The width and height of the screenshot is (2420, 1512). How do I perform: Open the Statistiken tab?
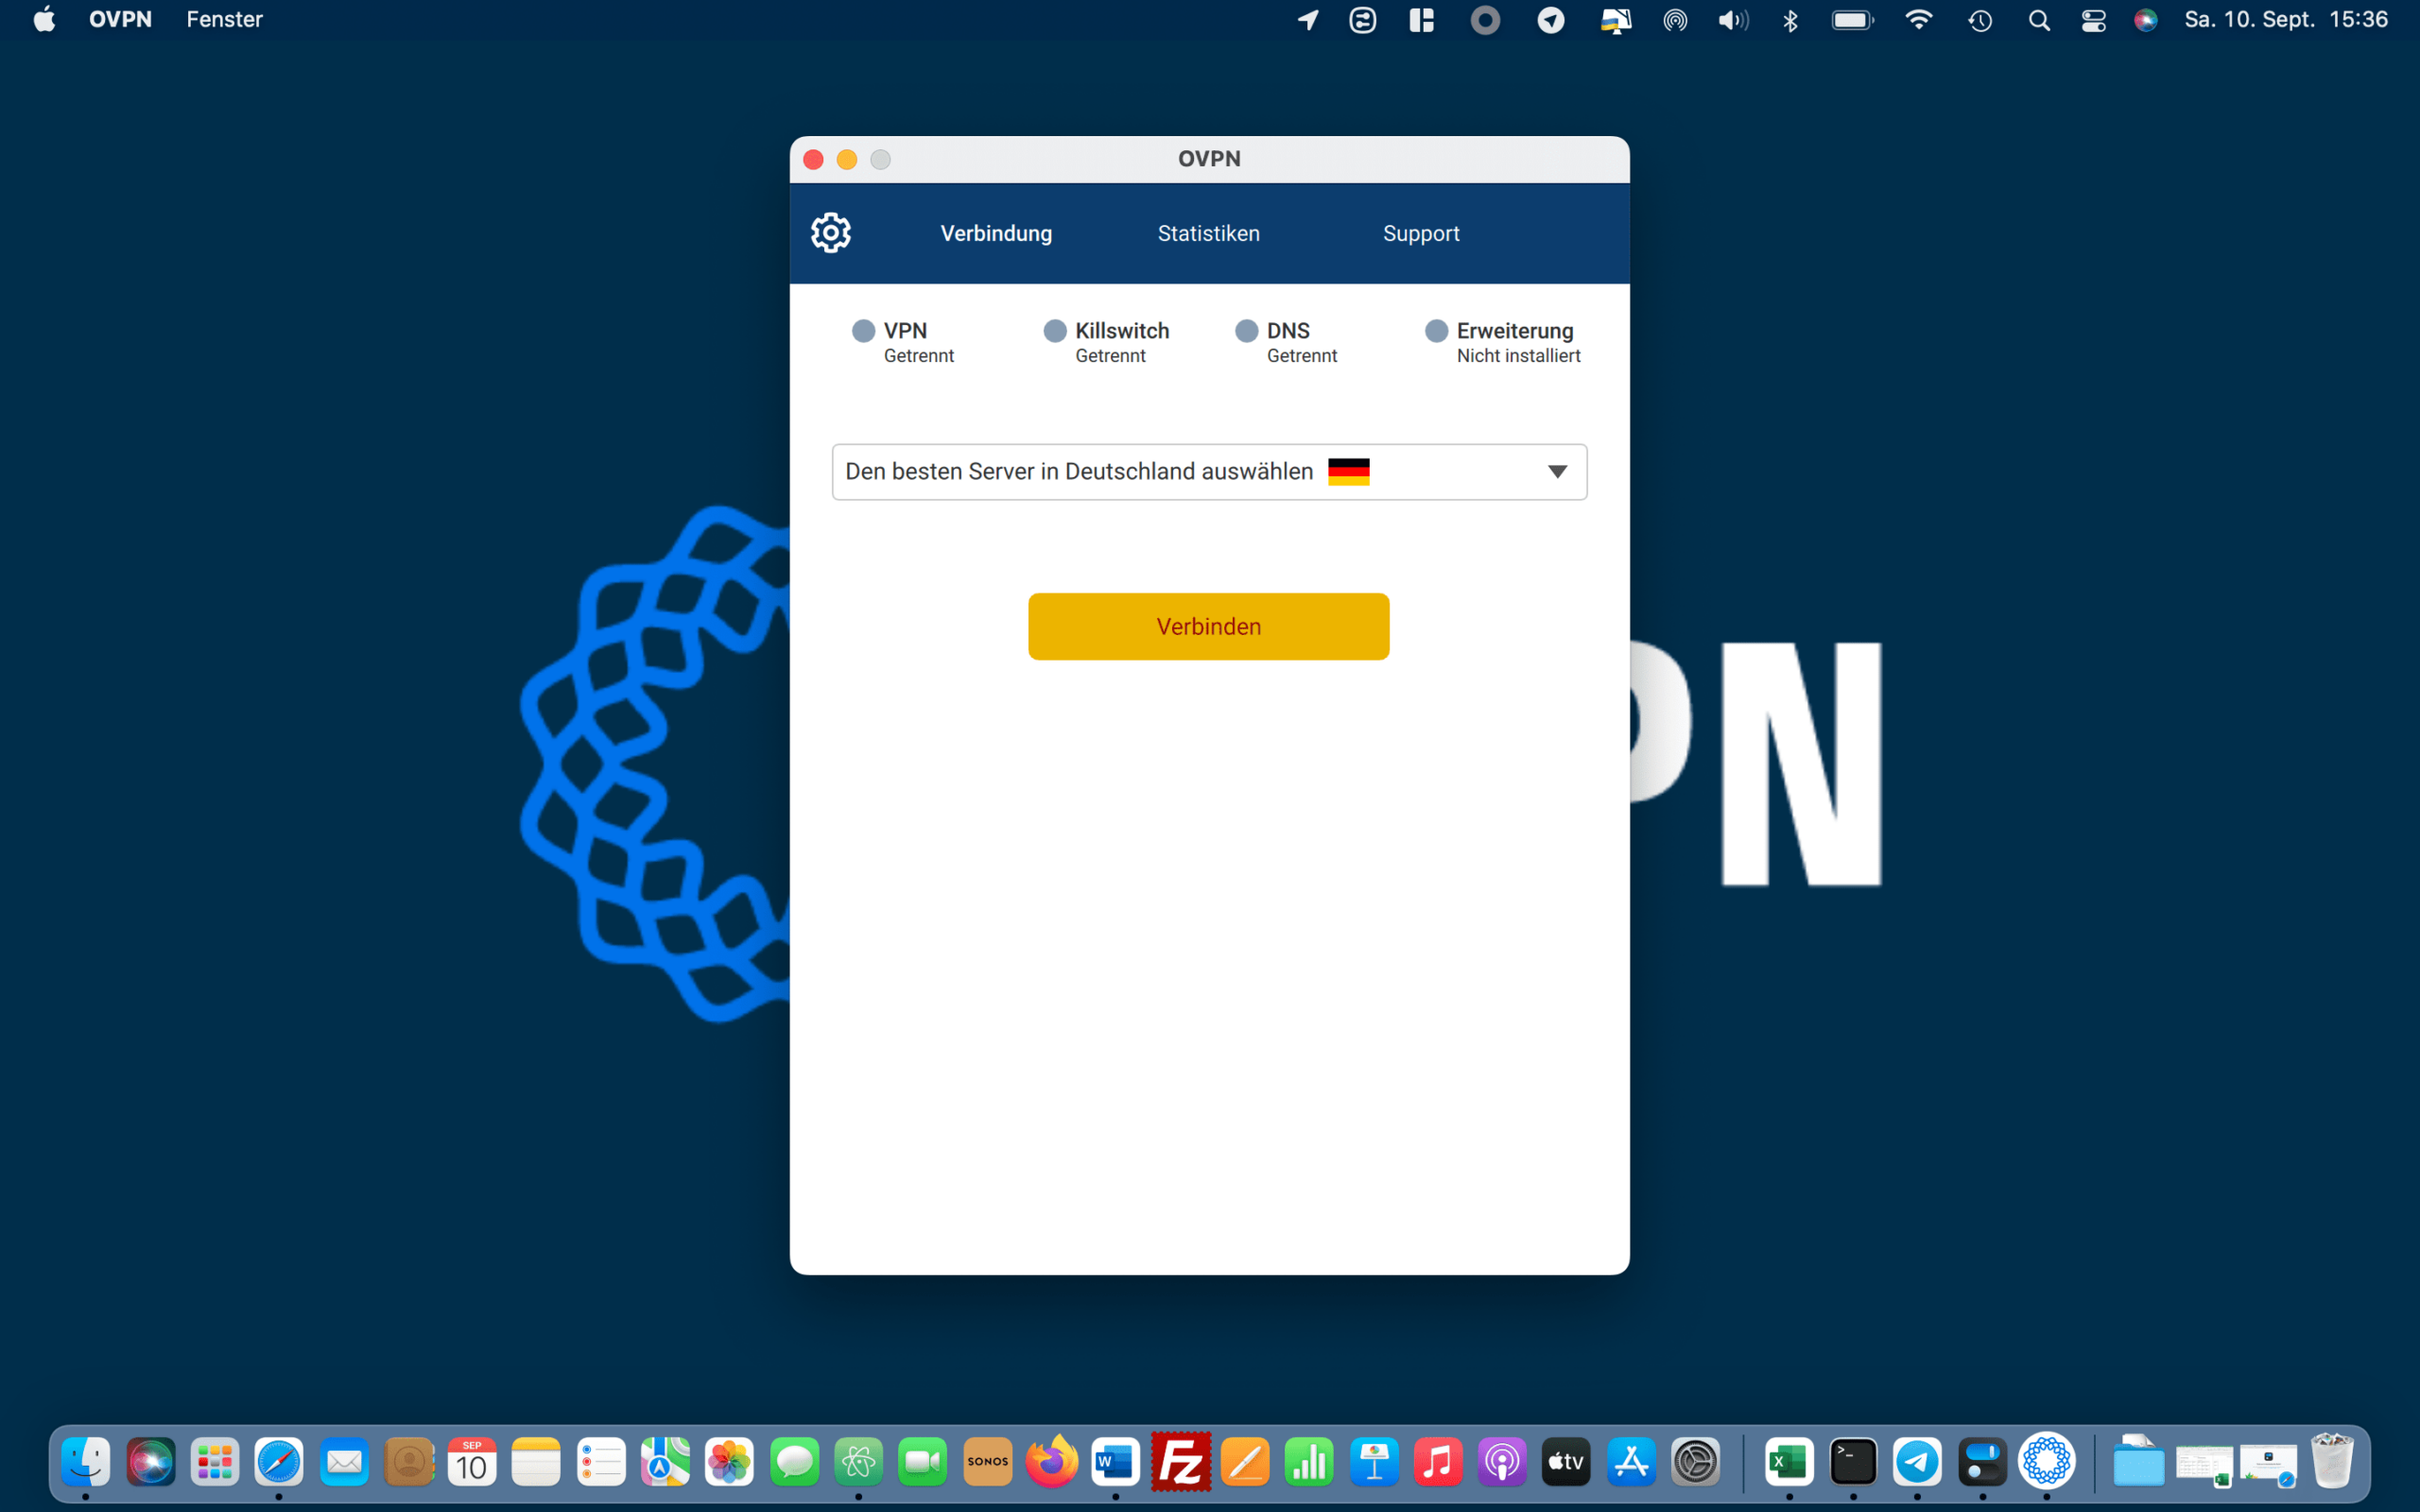[1208, 233]
